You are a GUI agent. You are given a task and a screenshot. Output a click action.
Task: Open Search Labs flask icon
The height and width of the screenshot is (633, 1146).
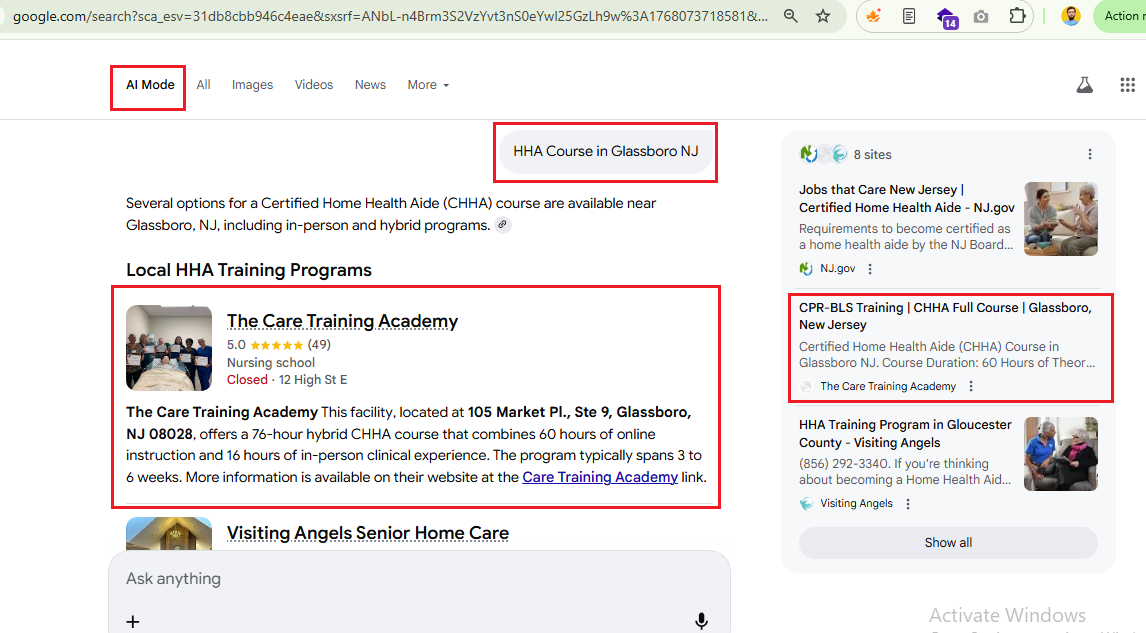[x=1085, y=85]
